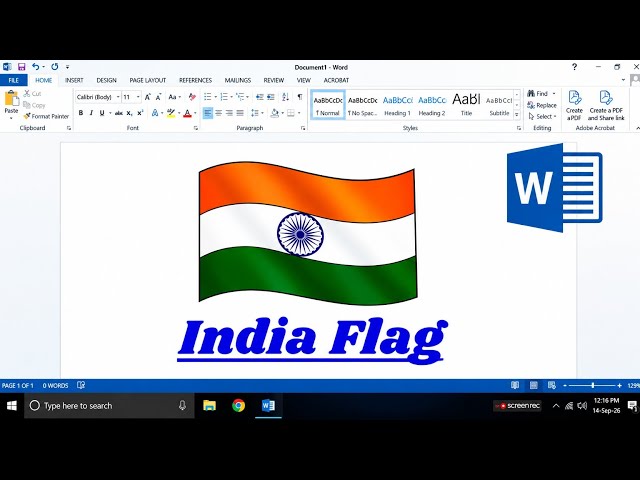Image resolution: width=640 pixels, height=480 pixels.
Task: Click the Shading paint bucket icon
Action: pos(275,113)
